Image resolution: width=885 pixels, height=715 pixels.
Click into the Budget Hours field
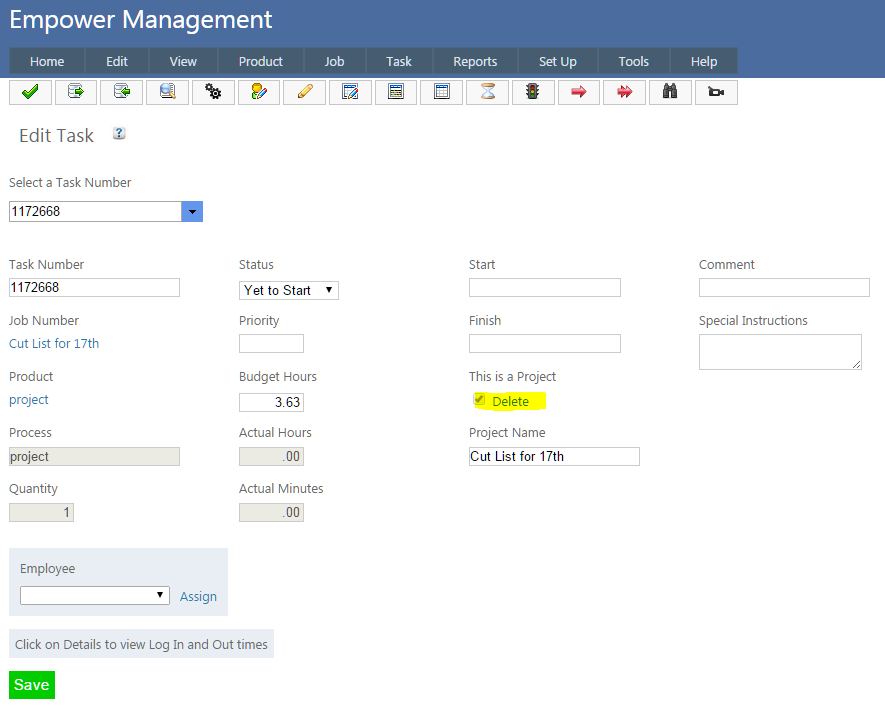pos(271,402)
